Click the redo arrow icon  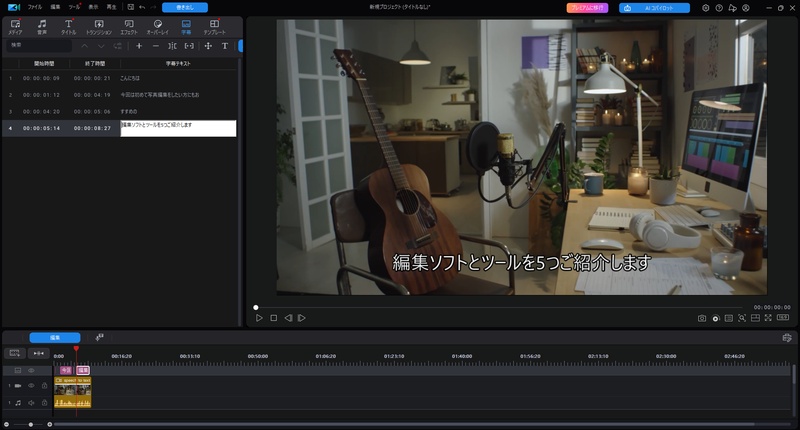pyautogui.click(x=153, y=7)
